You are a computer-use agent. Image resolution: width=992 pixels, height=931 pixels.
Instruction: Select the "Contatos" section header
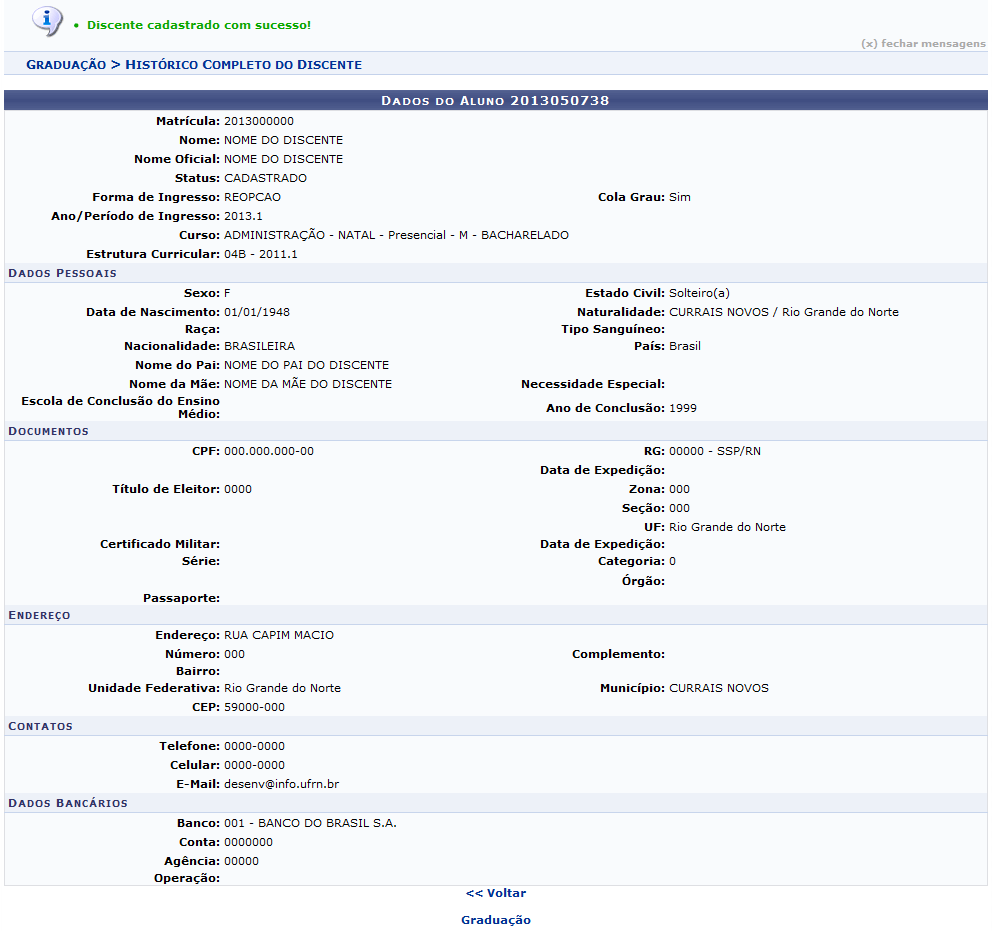click(40, 726)
